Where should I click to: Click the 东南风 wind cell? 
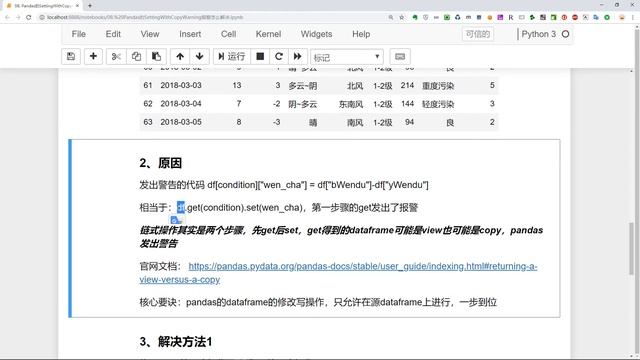coord(351,104)
